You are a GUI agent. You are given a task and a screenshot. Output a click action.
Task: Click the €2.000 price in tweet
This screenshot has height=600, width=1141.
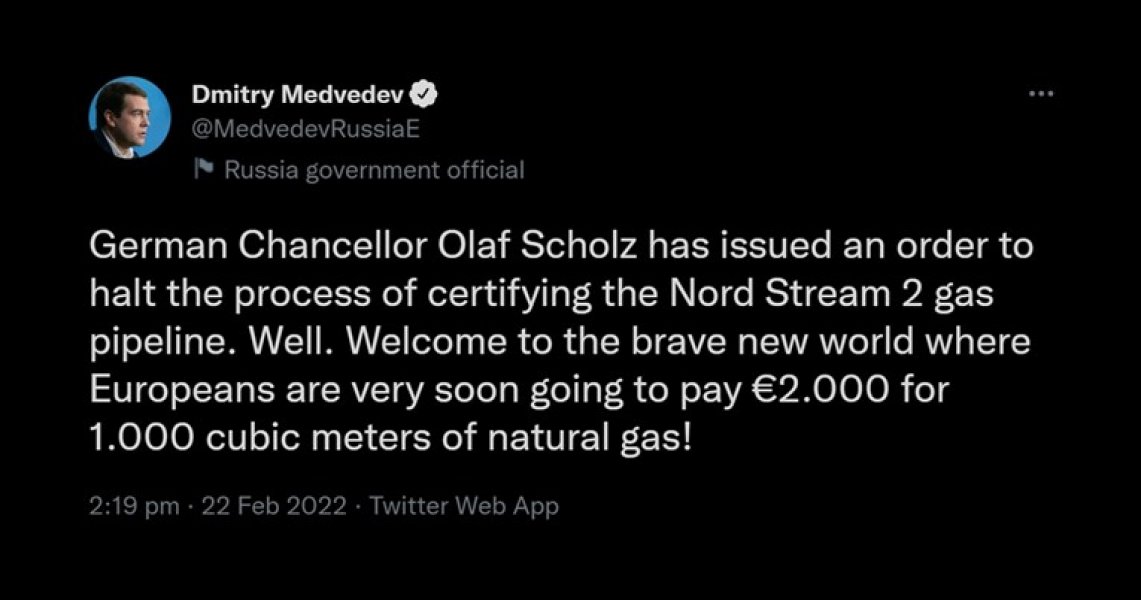pos(819,391)
